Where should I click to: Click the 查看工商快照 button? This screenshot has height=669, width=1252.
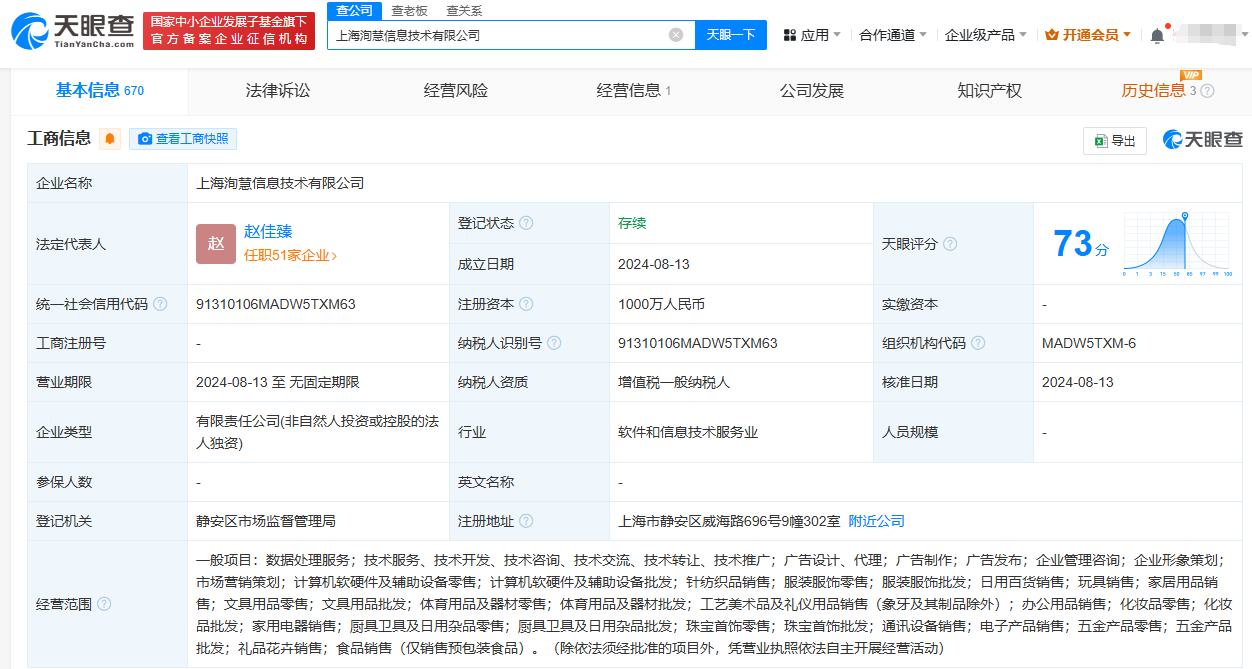[183, 139]
